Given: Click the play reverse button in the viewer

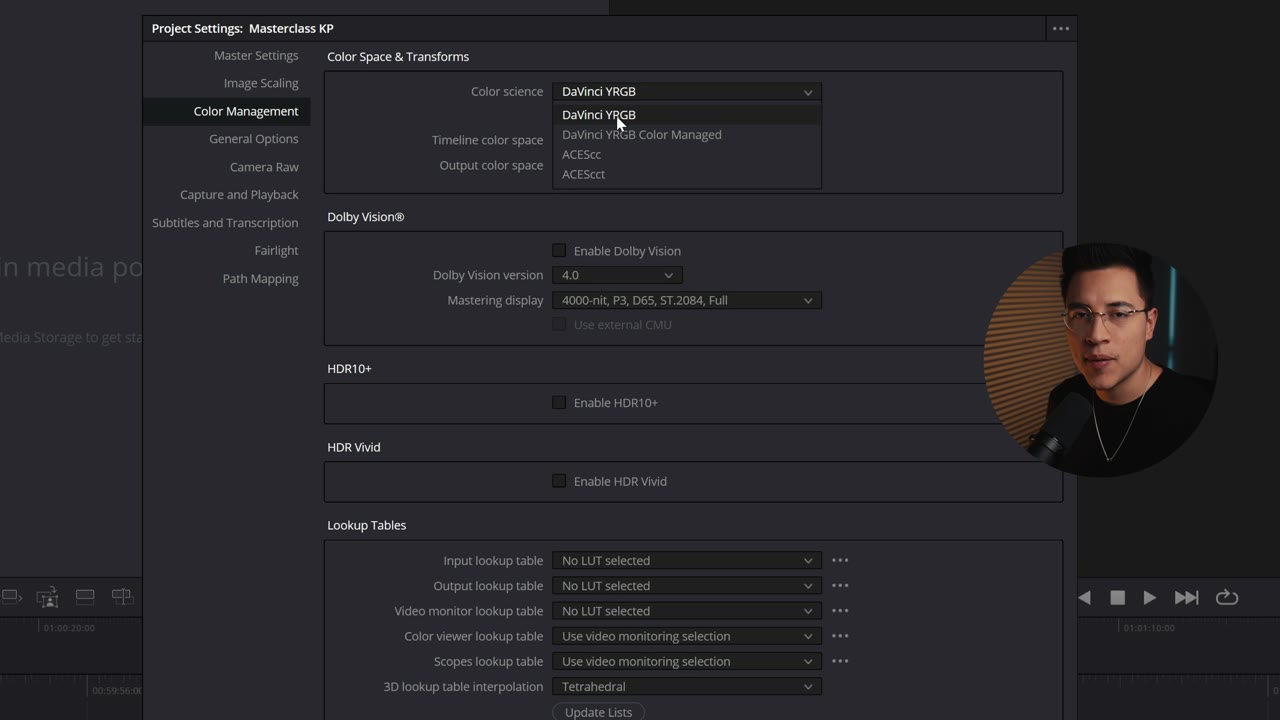Looking at the screenshot, I should (1085, 598).
